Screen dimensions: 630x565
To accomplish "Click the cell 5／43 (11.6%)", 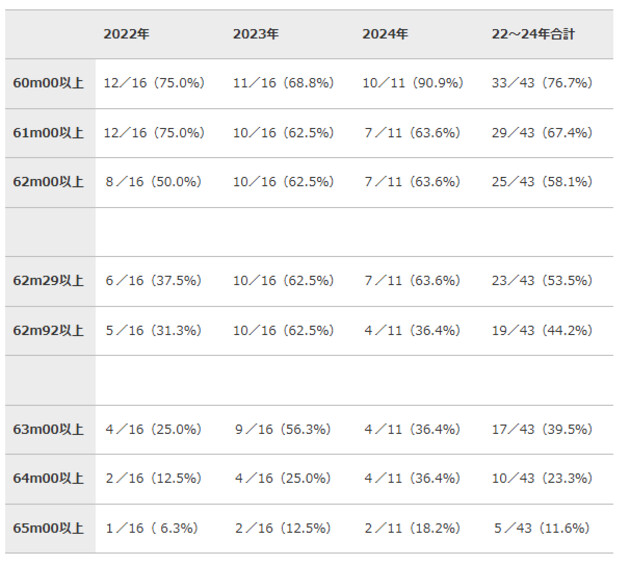I will [540, 528].
